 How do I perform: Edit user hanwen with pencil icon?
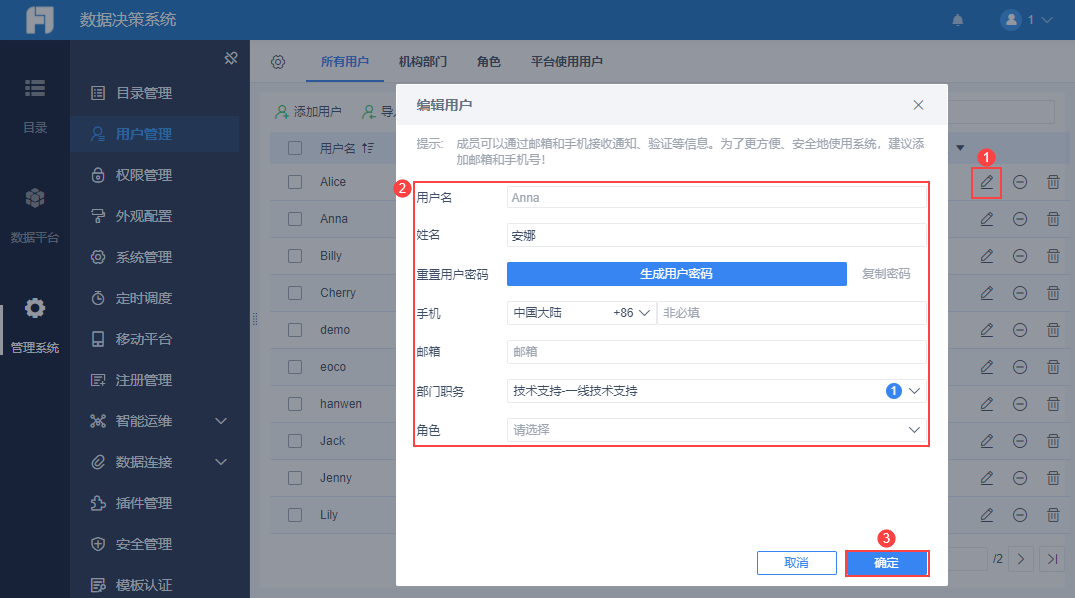[x=987, y=405]
